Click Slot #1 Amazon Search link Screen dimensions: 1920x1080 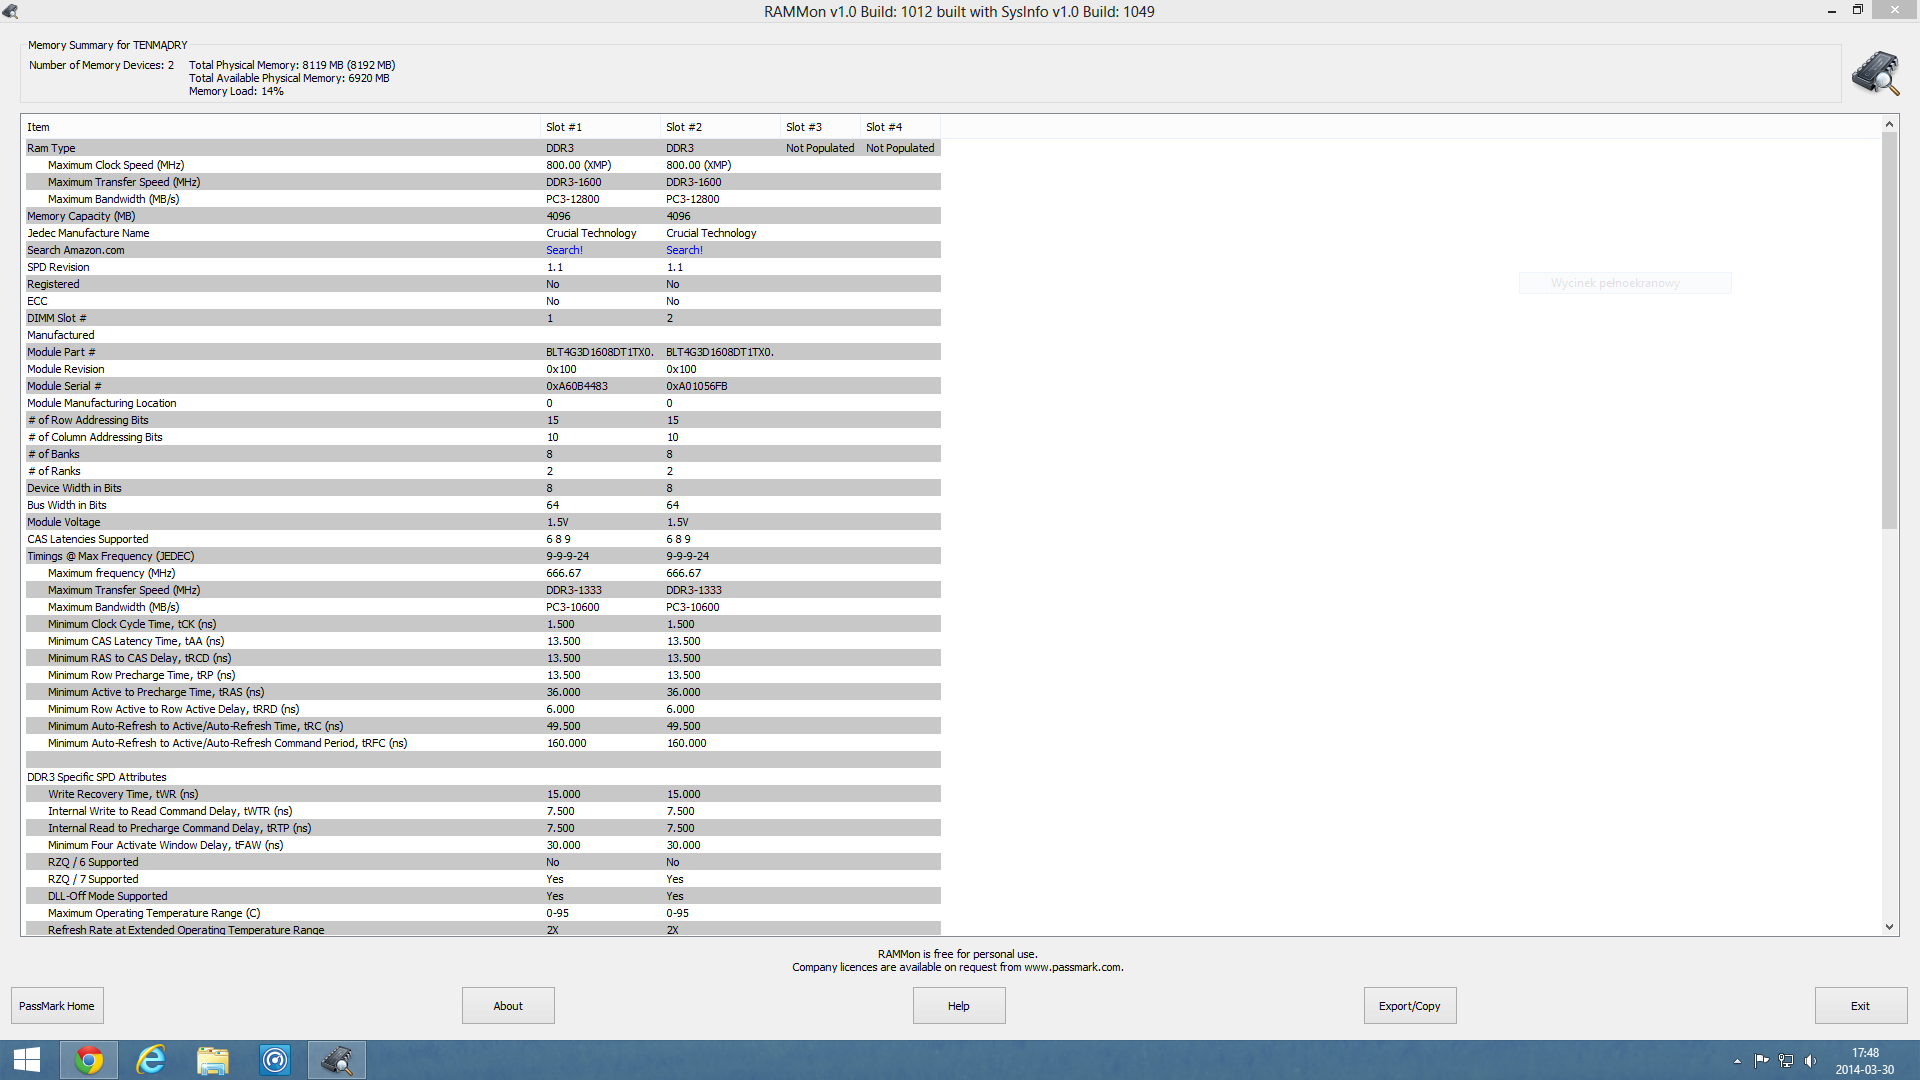(x=564, y=250)
